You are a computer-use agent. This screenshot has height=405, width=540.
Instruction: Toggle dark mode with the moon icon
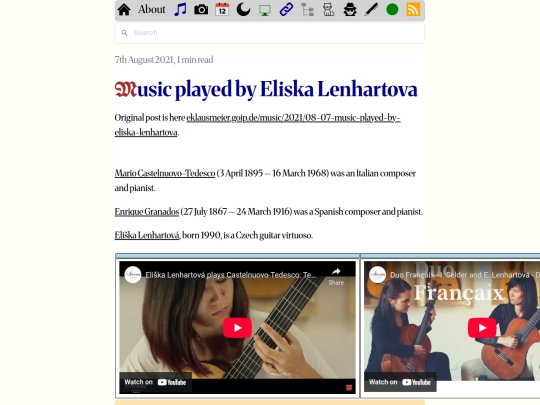[x=243, y=10]
